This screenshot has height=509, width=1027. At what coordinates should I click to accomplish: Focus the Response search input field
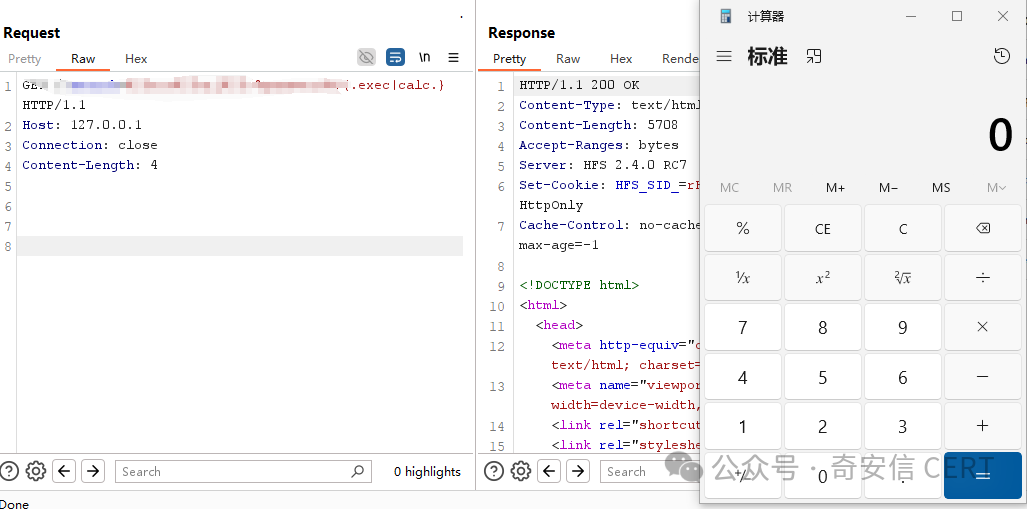coord(650,471)
